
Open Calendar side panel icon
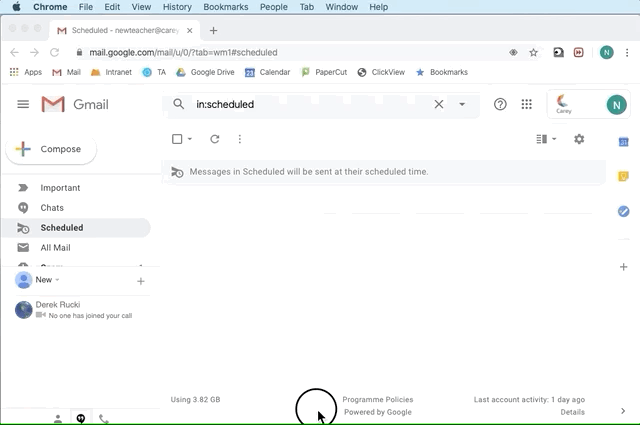623,142
